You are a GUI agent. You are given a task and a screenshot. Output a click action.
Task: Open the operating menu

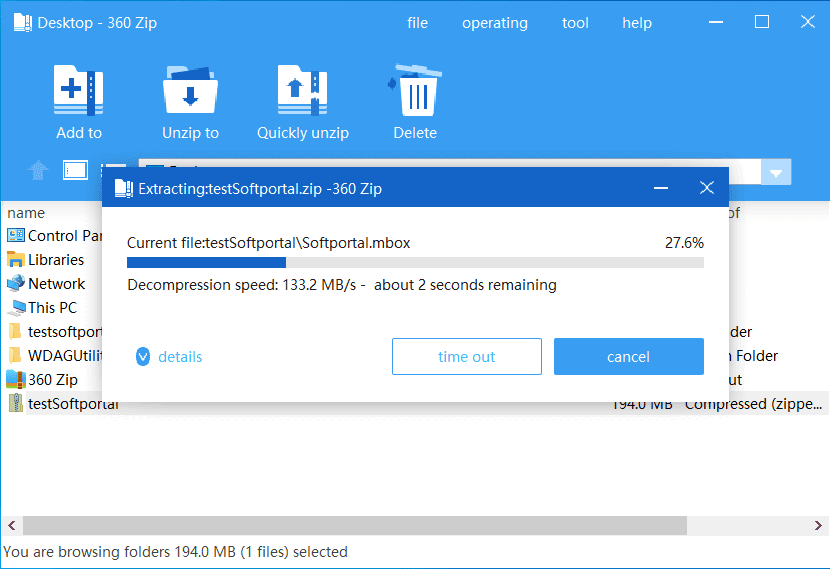(495, 23)
